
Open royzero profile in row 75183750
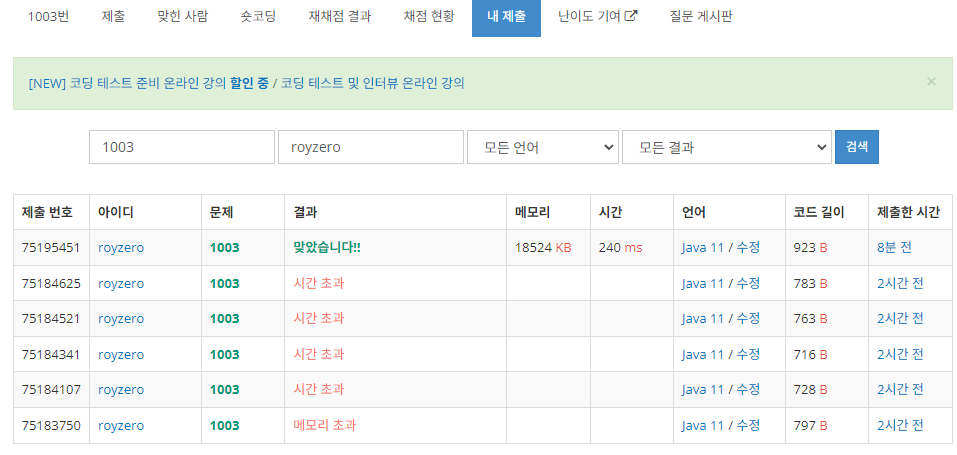(121, 425)
